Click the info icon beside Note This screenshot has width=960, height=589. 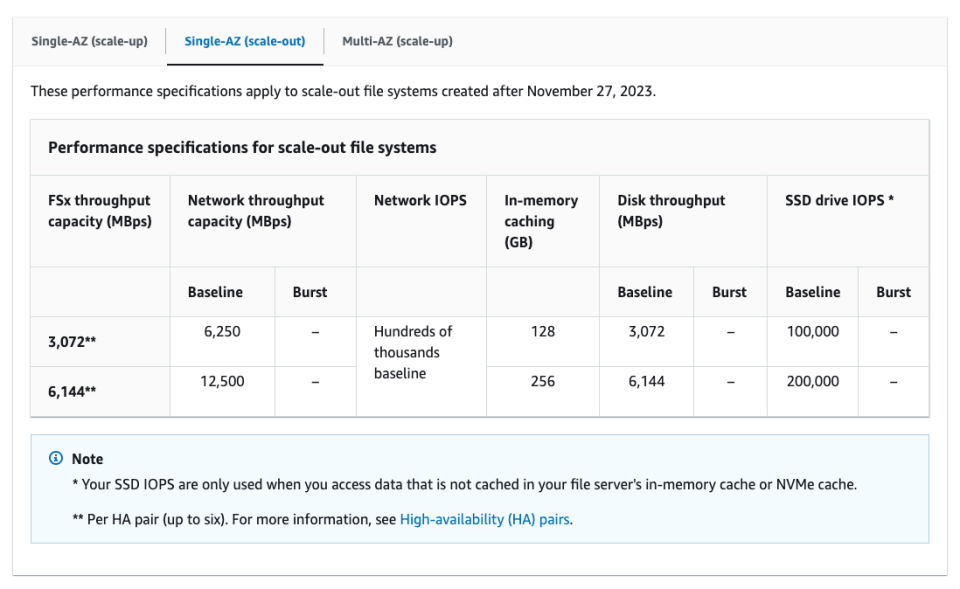[55, 459]
